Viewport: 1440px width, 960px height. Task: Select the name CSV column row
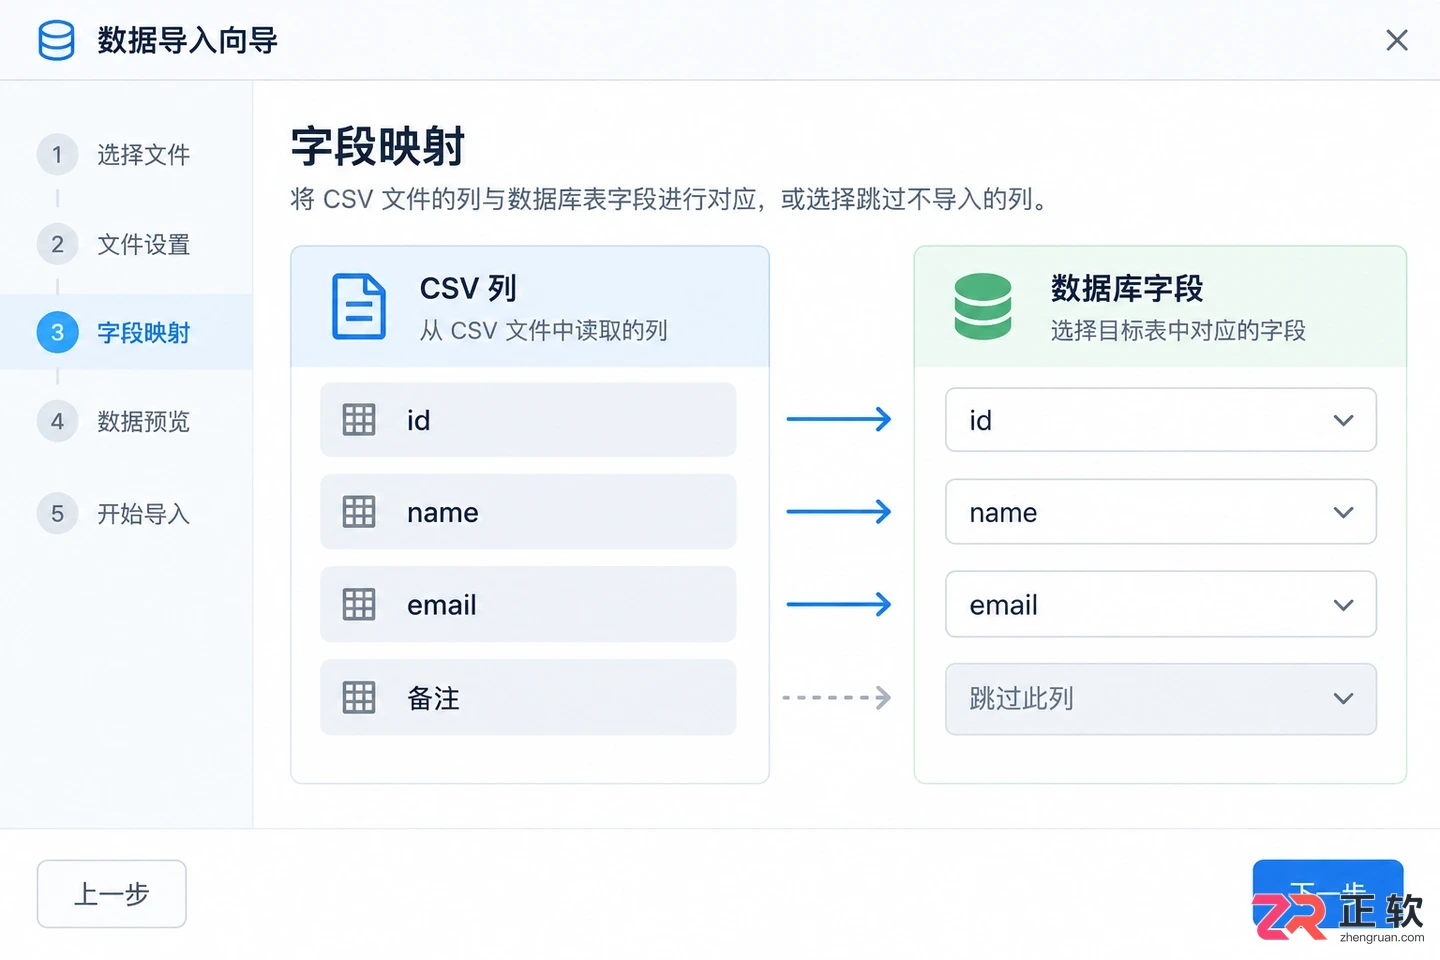point(528,512)
